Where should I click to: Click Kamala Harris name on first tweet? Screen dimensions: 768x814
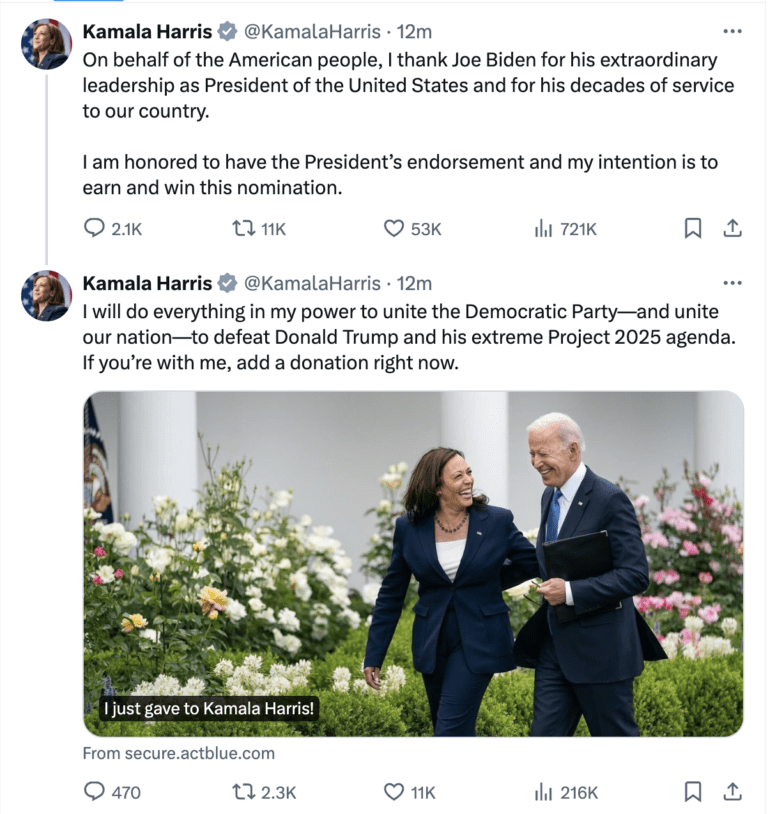pos(147,31)
